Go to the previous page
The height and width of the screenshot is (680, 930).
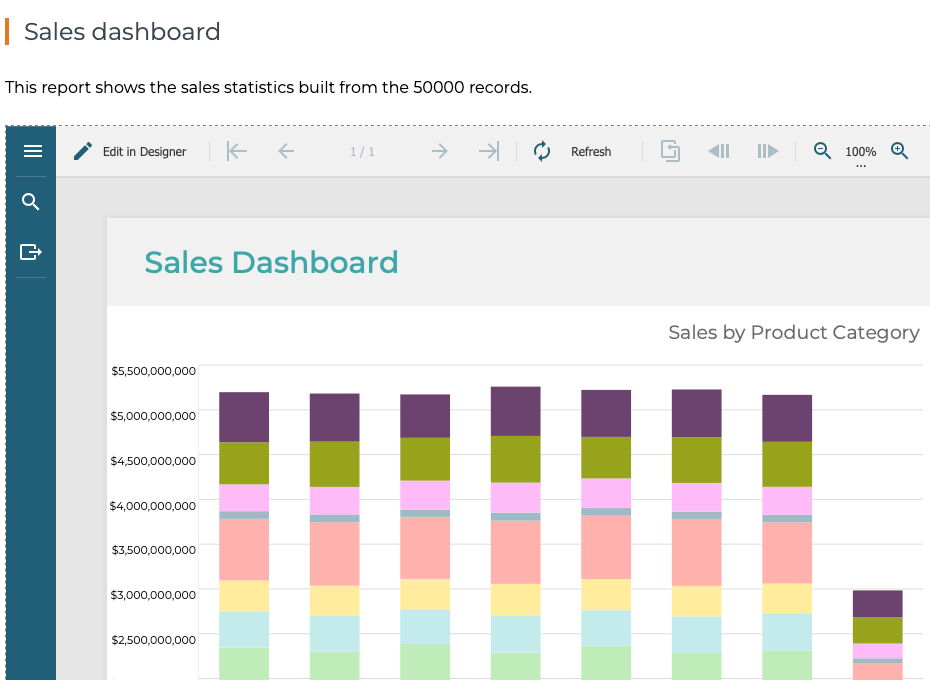286,151
